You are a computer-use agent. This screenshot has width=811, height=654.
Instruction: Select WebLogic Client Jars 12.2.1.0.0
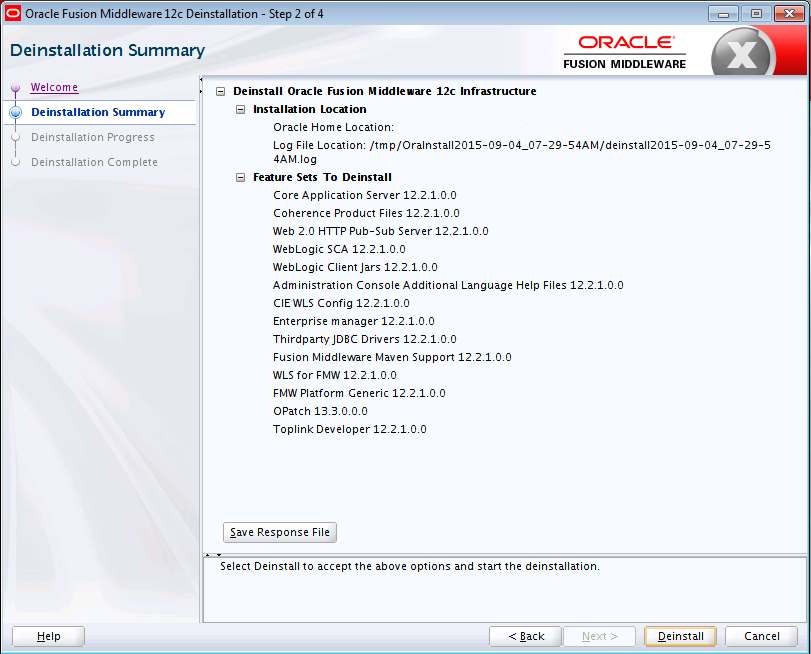[x=355, y=267]
